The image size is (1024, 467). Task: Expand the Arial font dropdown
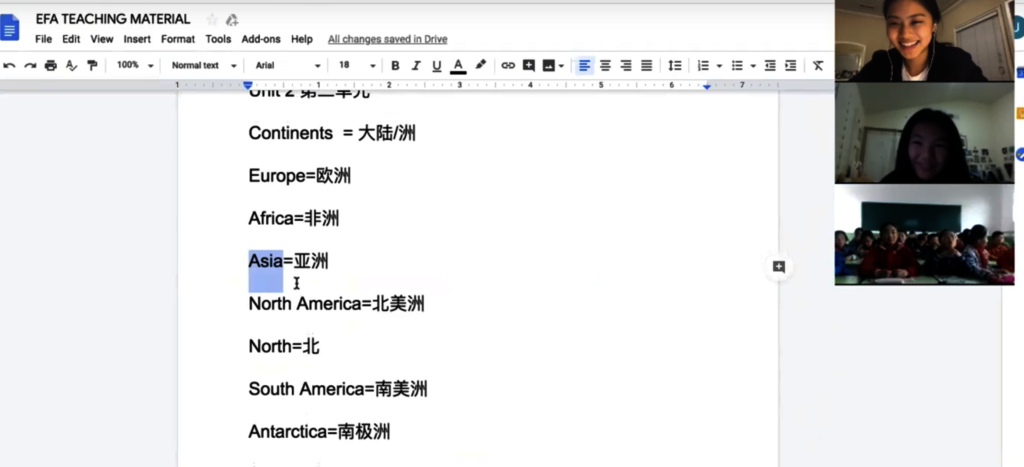[287, 66]
